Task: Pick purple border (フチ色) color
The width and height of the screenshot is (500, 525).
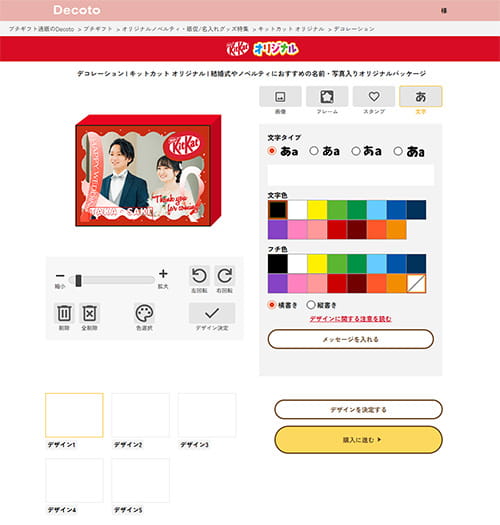Action: (x=278, y=284)
